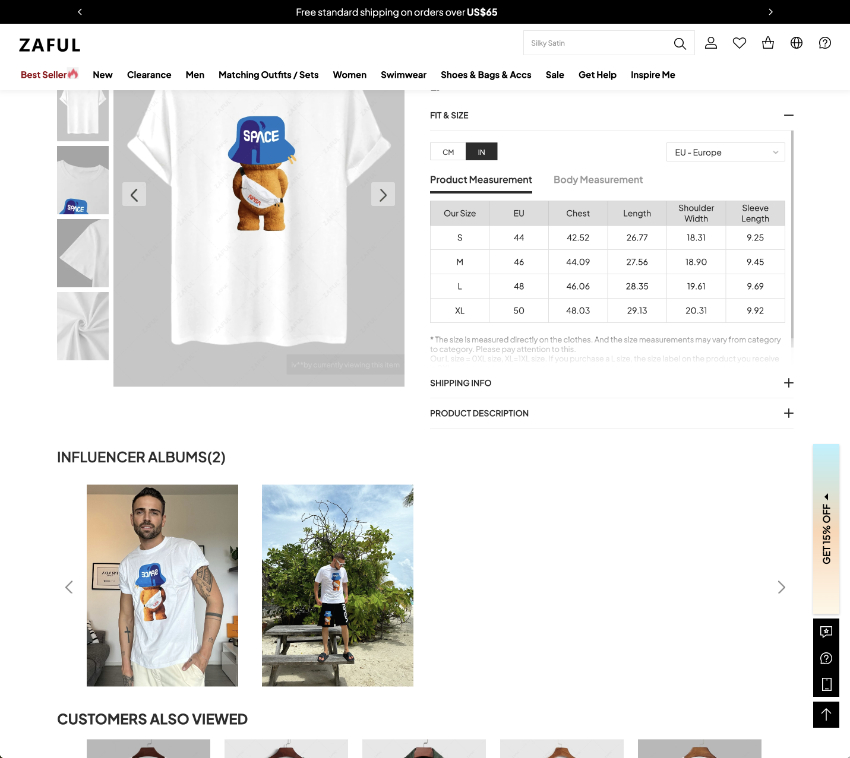Open the mobile app phone icon
Viewport: 850px width, 758px height.
coord(826,684)
